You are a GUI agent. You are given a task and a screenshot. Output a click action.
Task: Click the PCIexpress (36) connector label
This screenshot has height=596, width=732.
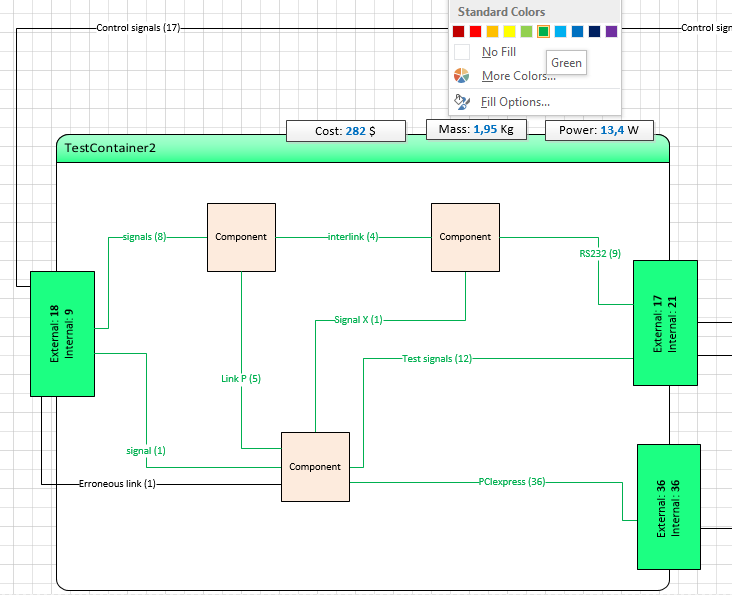point(512,482)
